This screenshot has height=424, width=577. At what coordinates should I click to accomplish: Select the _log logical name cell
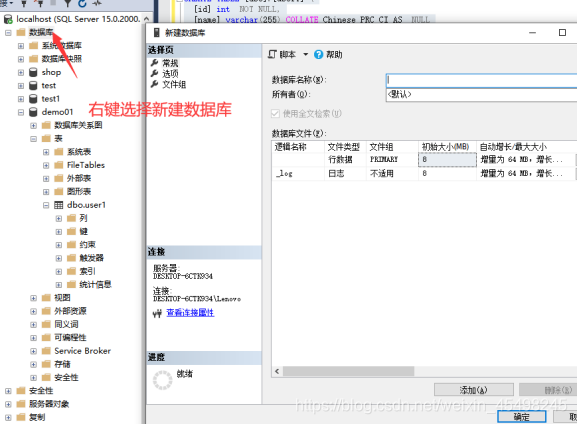(x=298, y=173)
